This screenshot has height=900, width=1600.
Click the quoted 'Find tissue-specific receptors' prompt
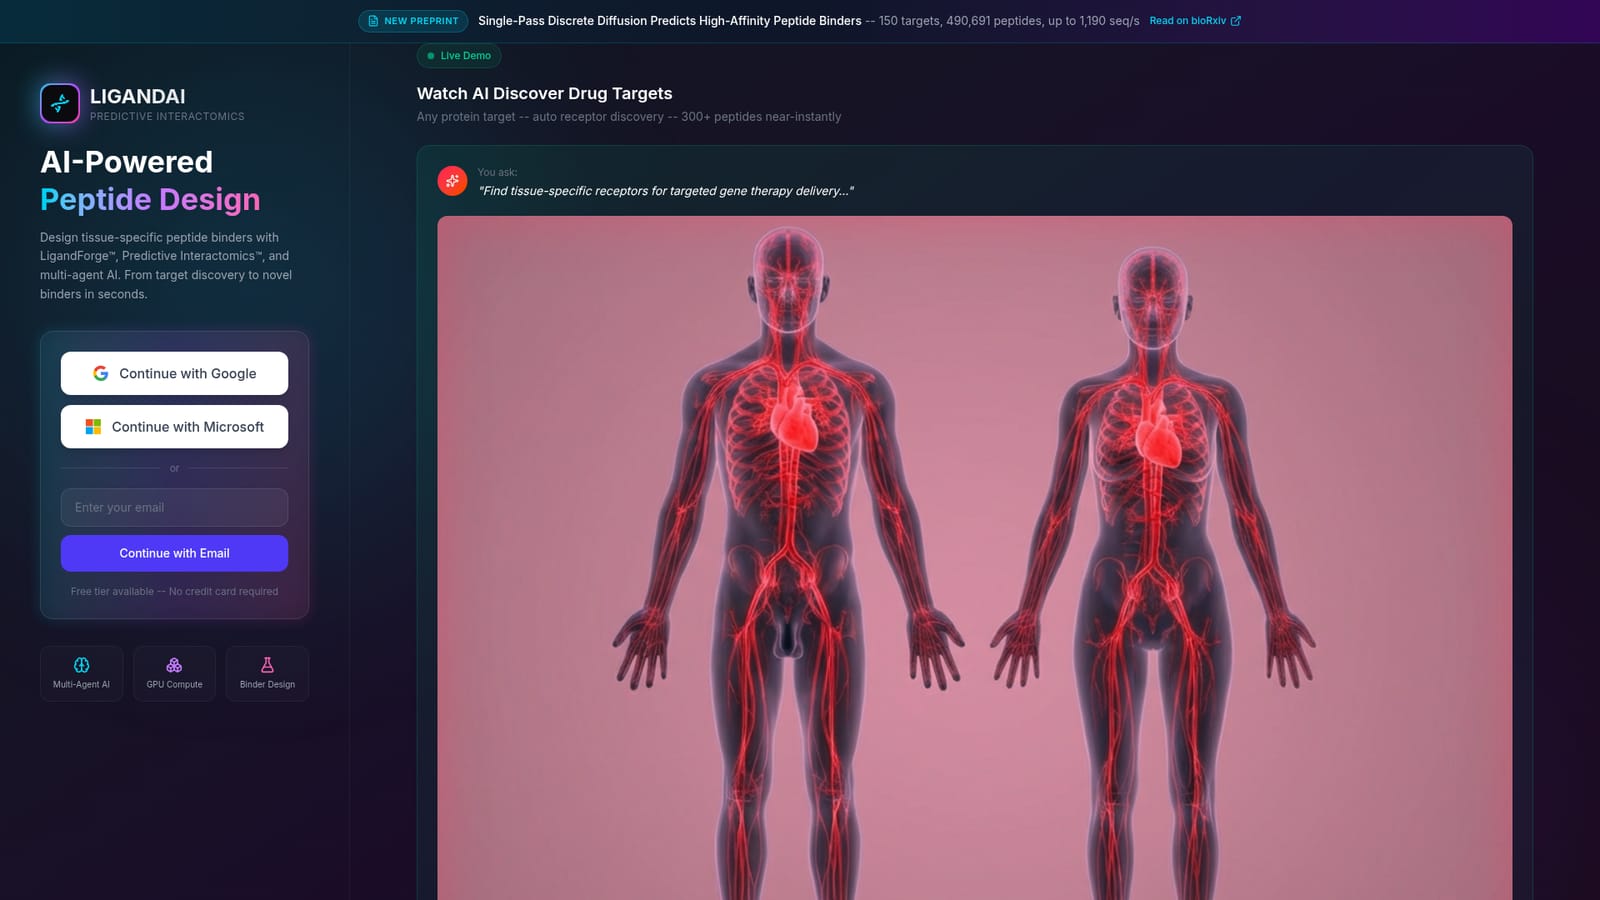click(666, 191)
